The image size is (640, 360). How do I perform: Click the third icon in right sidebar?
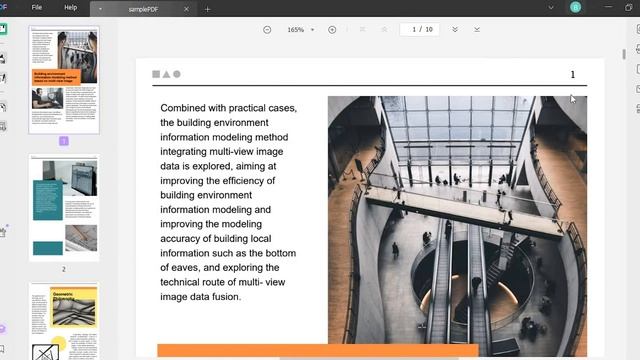click(638, 69)
